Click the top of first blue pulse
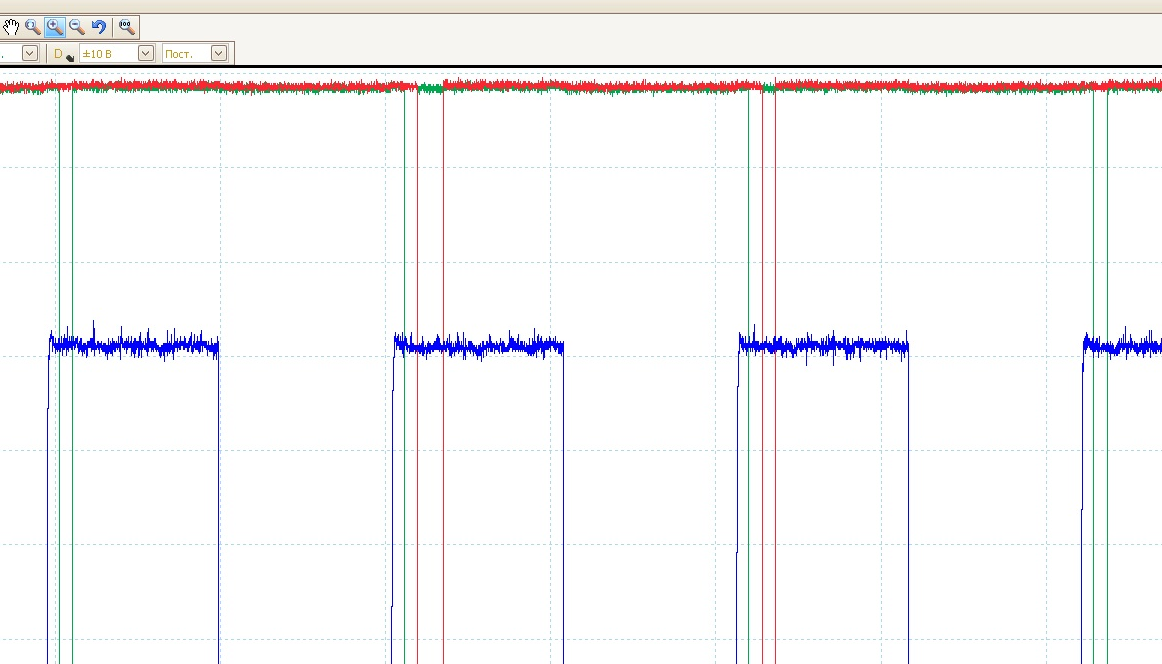Screen dimensions: 1162x664 pos(135,346)
